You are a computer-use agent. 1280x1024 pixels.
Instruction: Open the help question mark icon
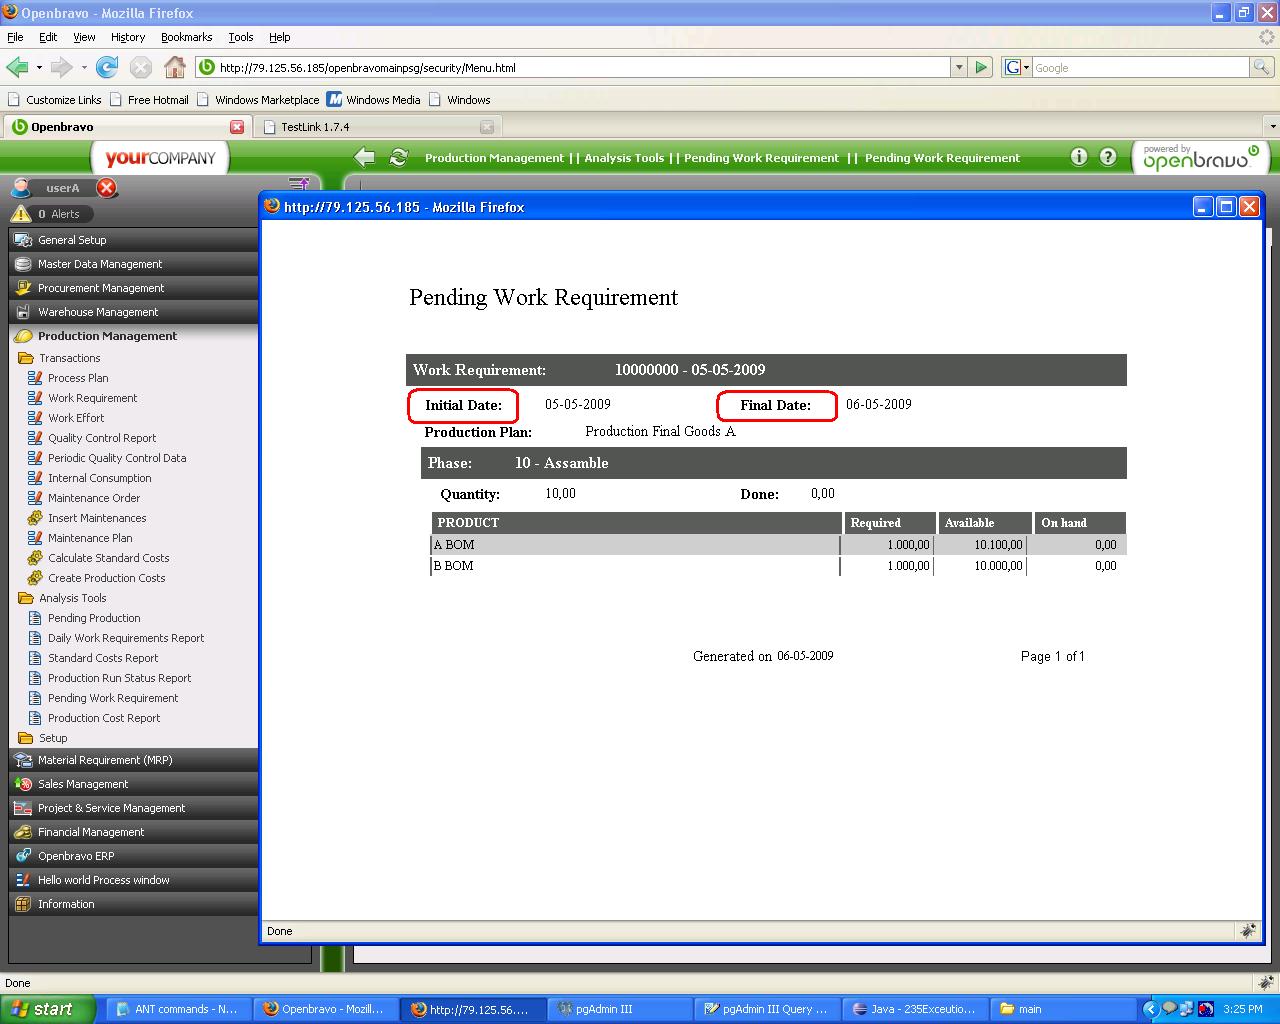click(1108, 157)
